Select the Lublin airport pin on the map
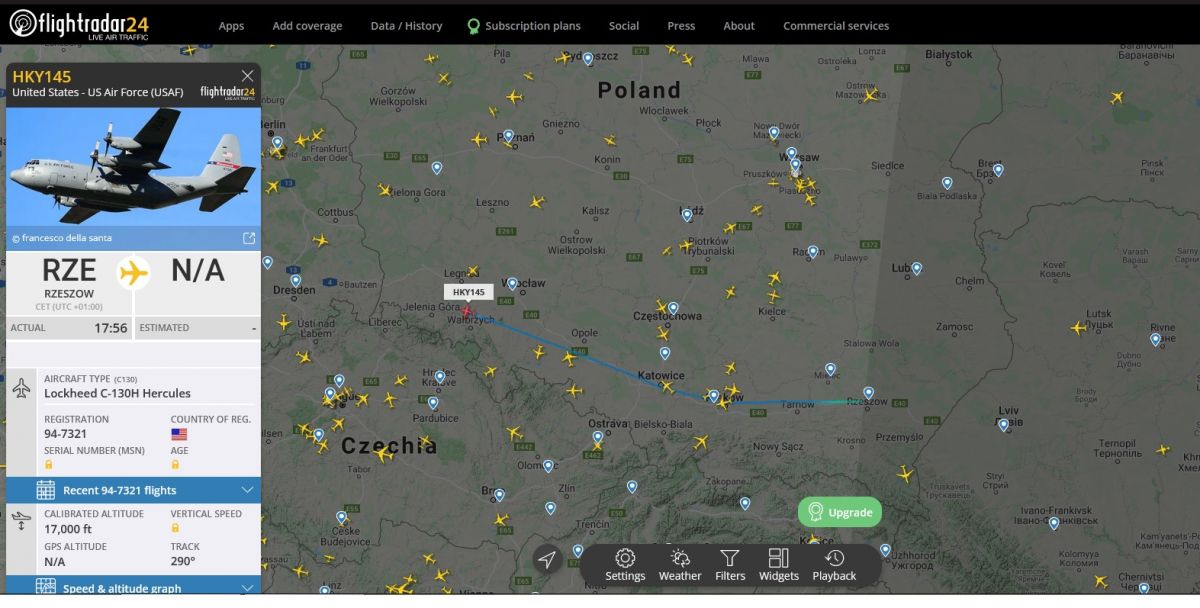Image resolution: width=1200 pixels, height=608 pixels. pos(916,268)
